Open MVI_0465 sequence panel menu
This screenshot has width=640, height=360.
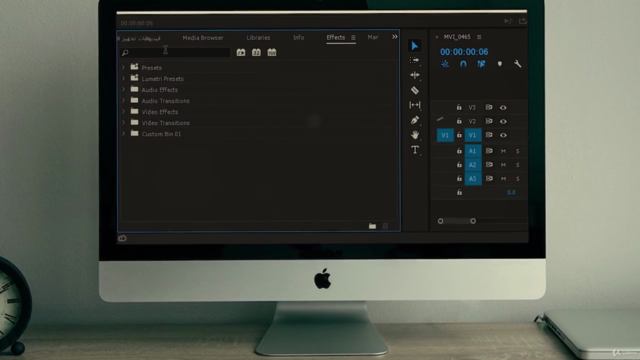coord(479,37)
